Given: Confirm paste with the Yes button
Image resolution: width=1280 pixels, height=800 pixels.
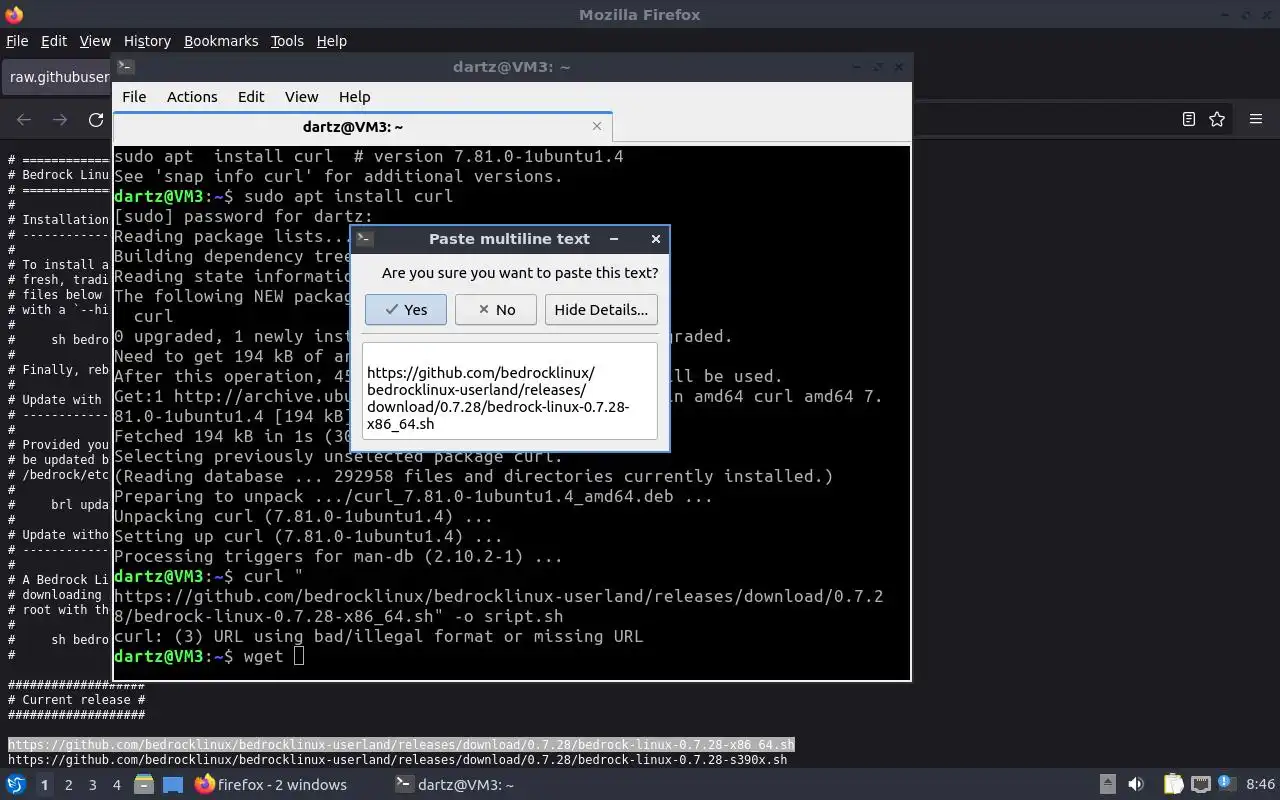Looking at the screenshot, I should [405, 310].
